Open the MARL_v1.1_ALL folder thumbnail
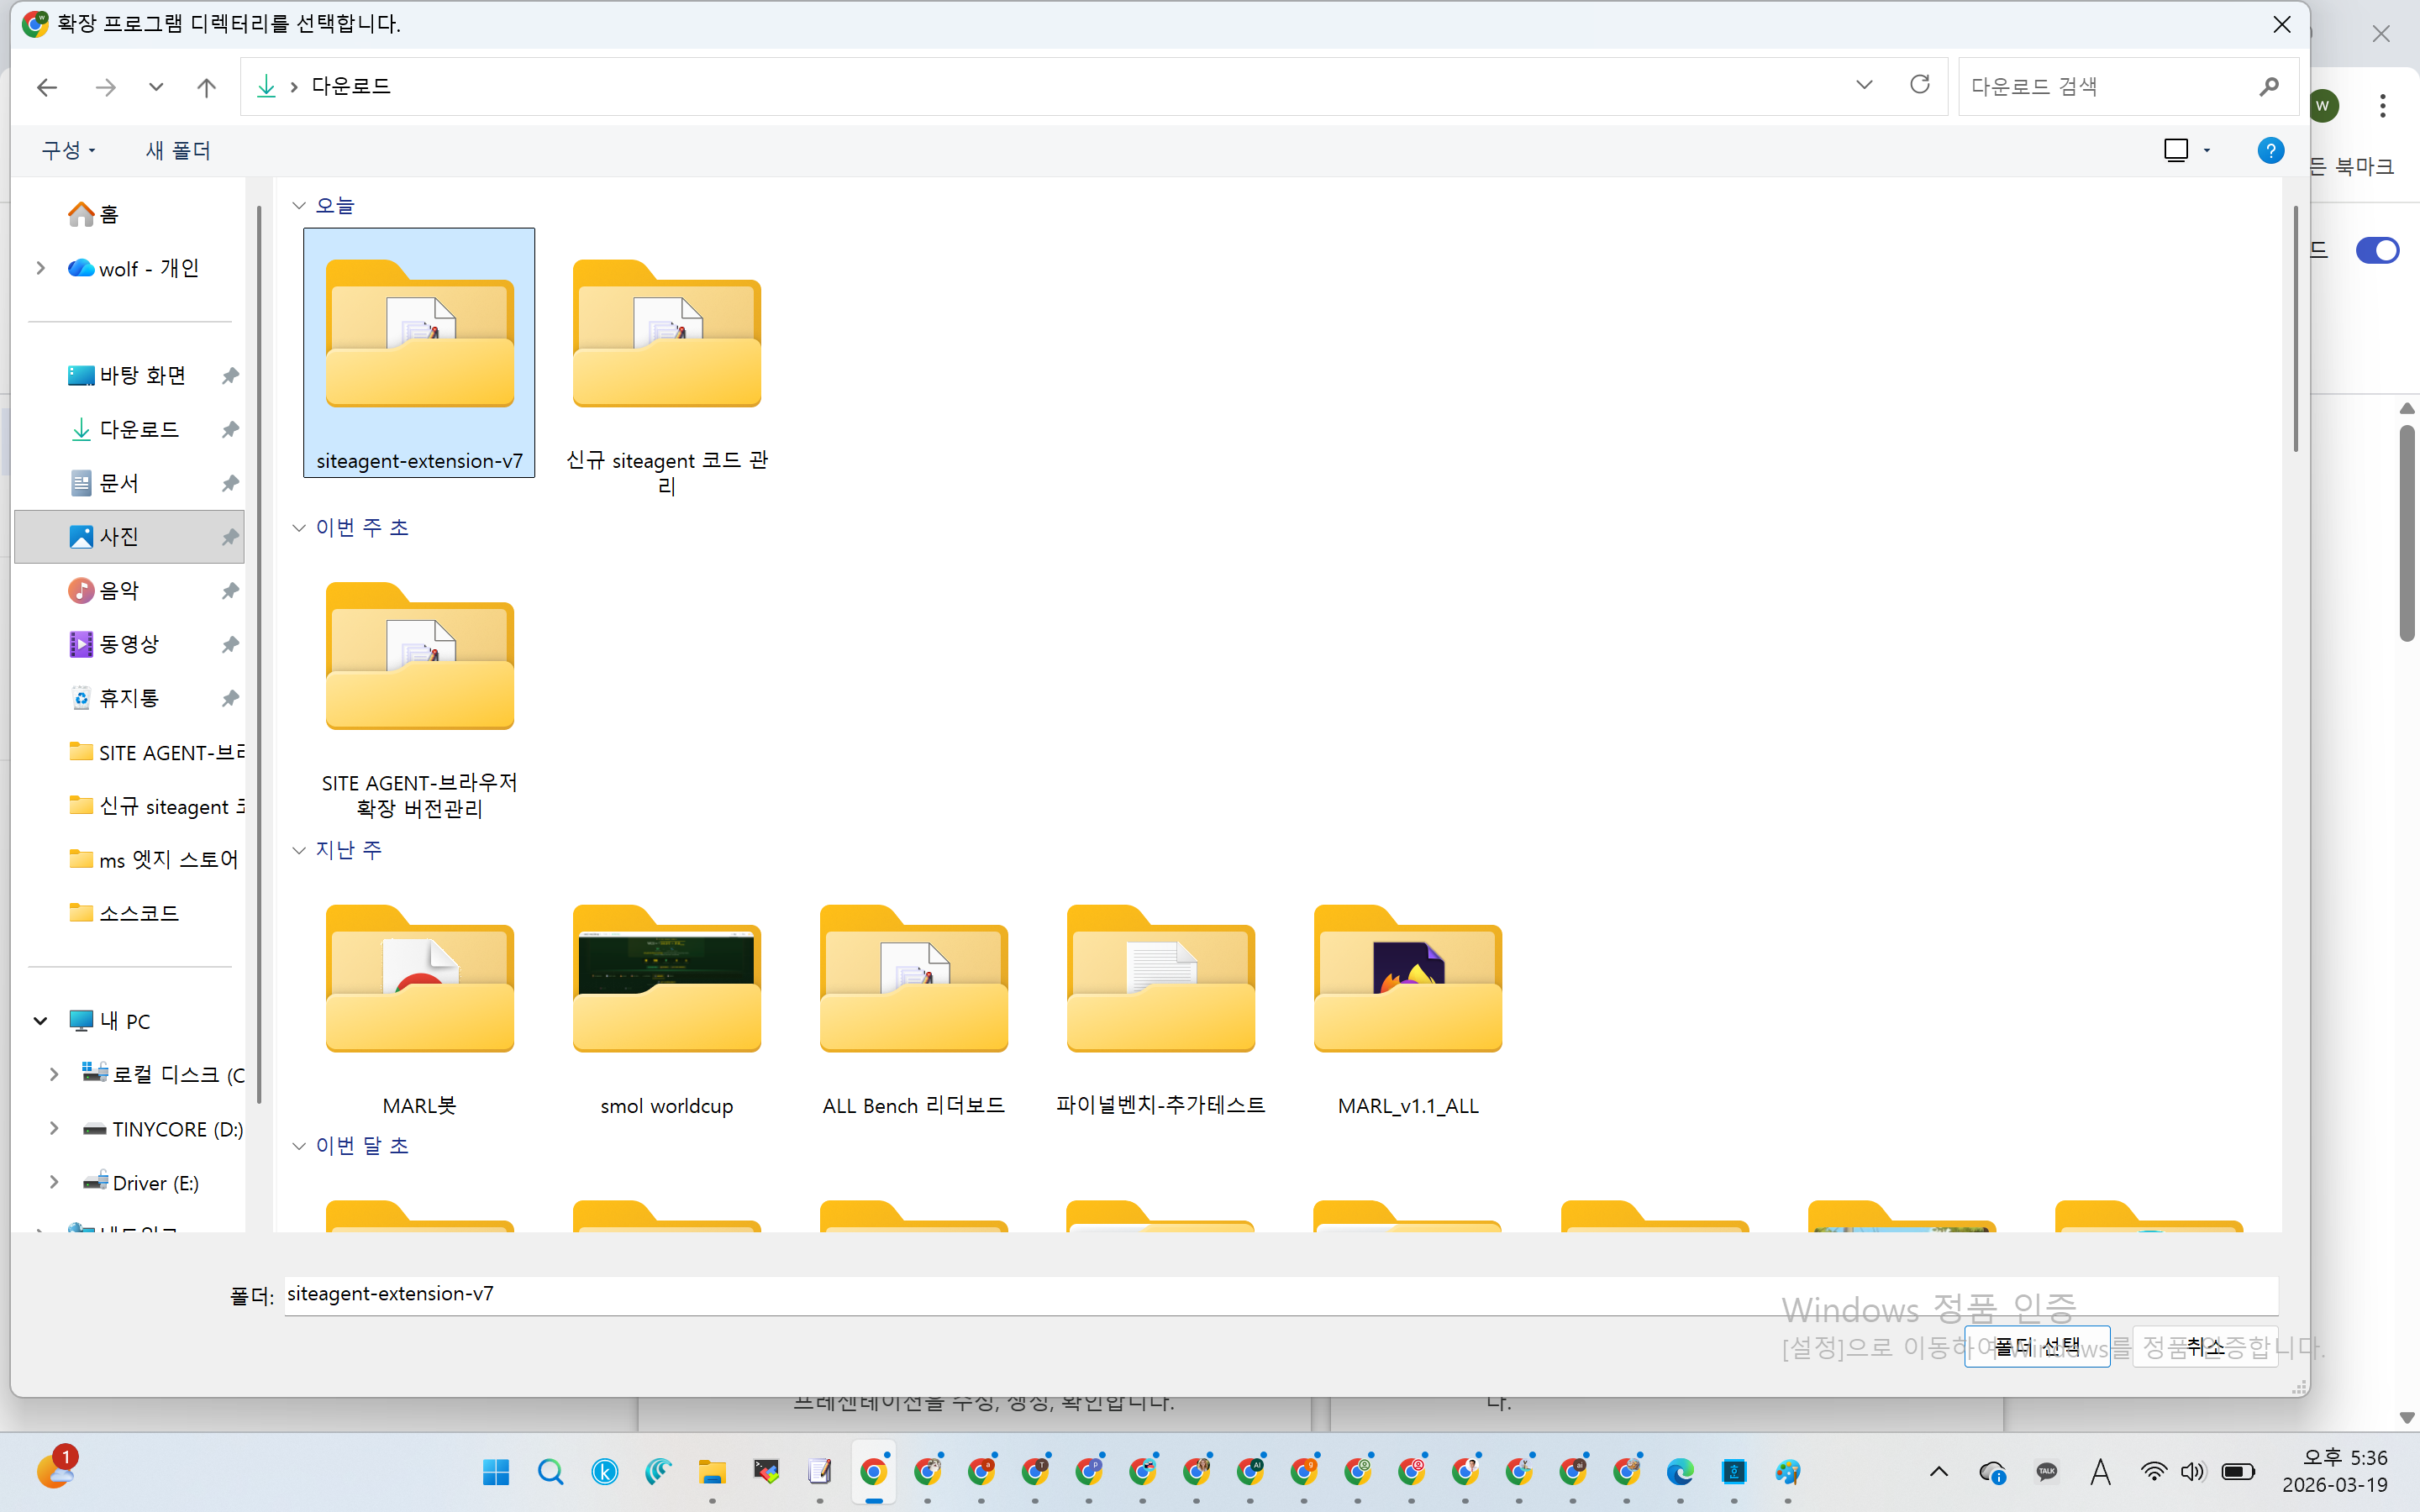This screenshot has width=2420, height=1512. tap(1407, 980)
